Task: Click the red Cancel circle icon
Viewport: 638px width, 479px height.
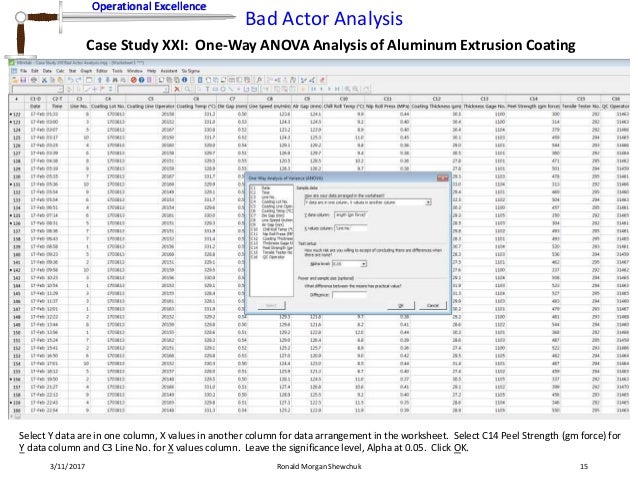Action: [x=133, y=80]
